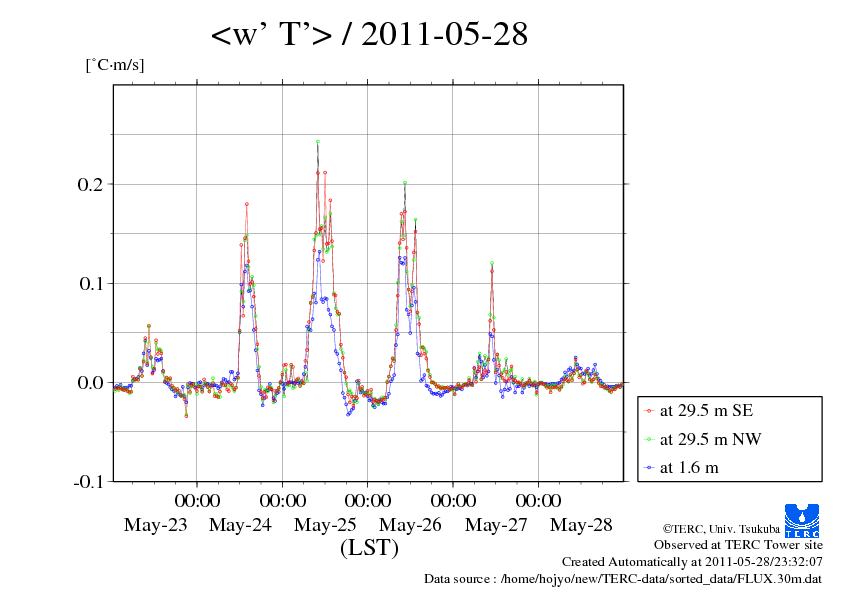Click the y-axis unit label "[°C·m/s]"

[x=115, y=65]
